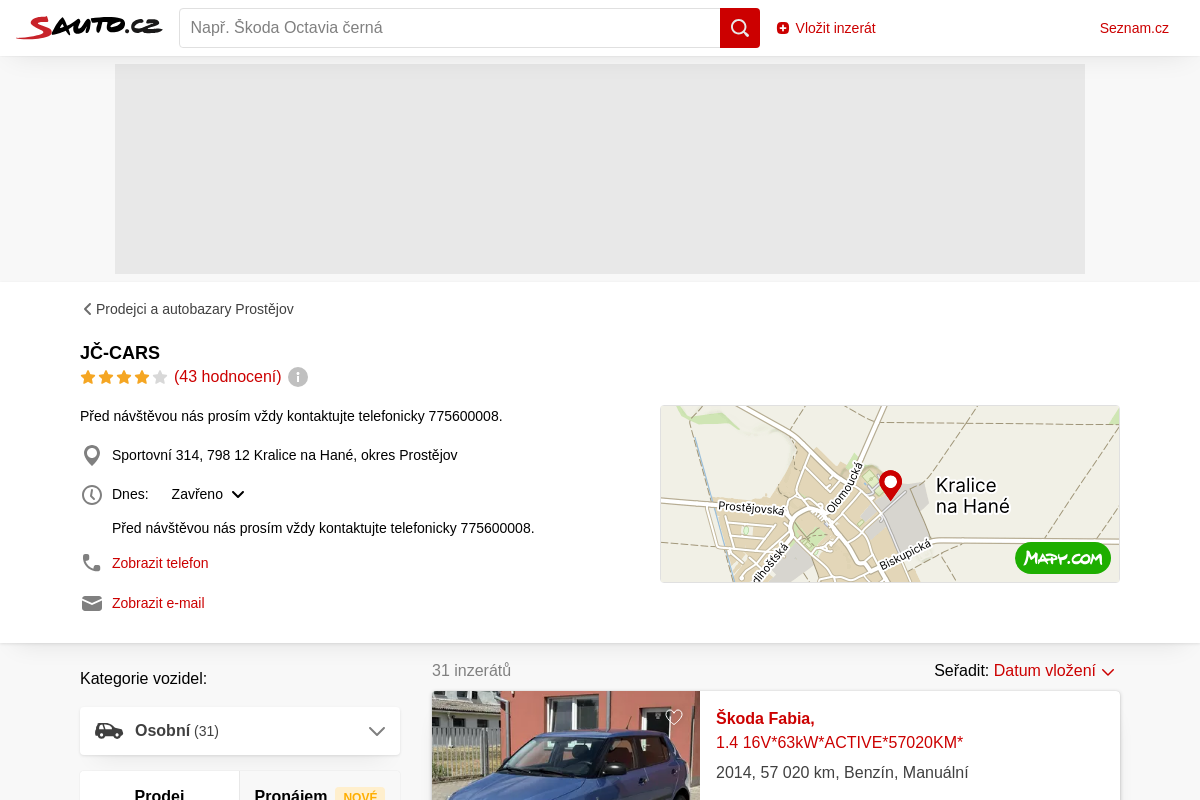
Task: Click the JČ-CARS dealer name heading
Action: pyautogui.click(x=120, y=353)
